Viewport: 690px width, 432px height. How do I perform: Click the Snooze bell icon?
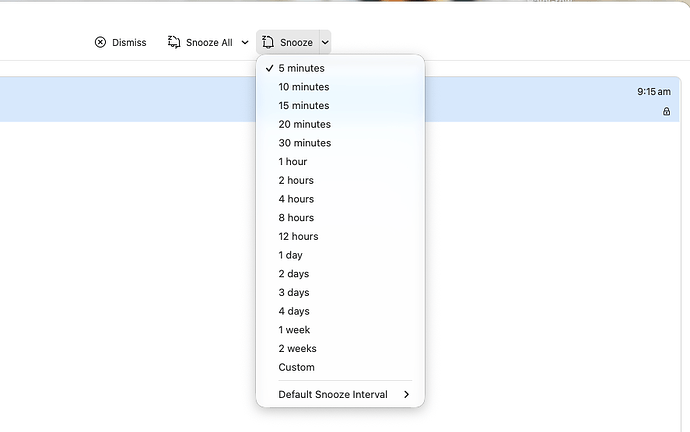[x=268, y=42]
